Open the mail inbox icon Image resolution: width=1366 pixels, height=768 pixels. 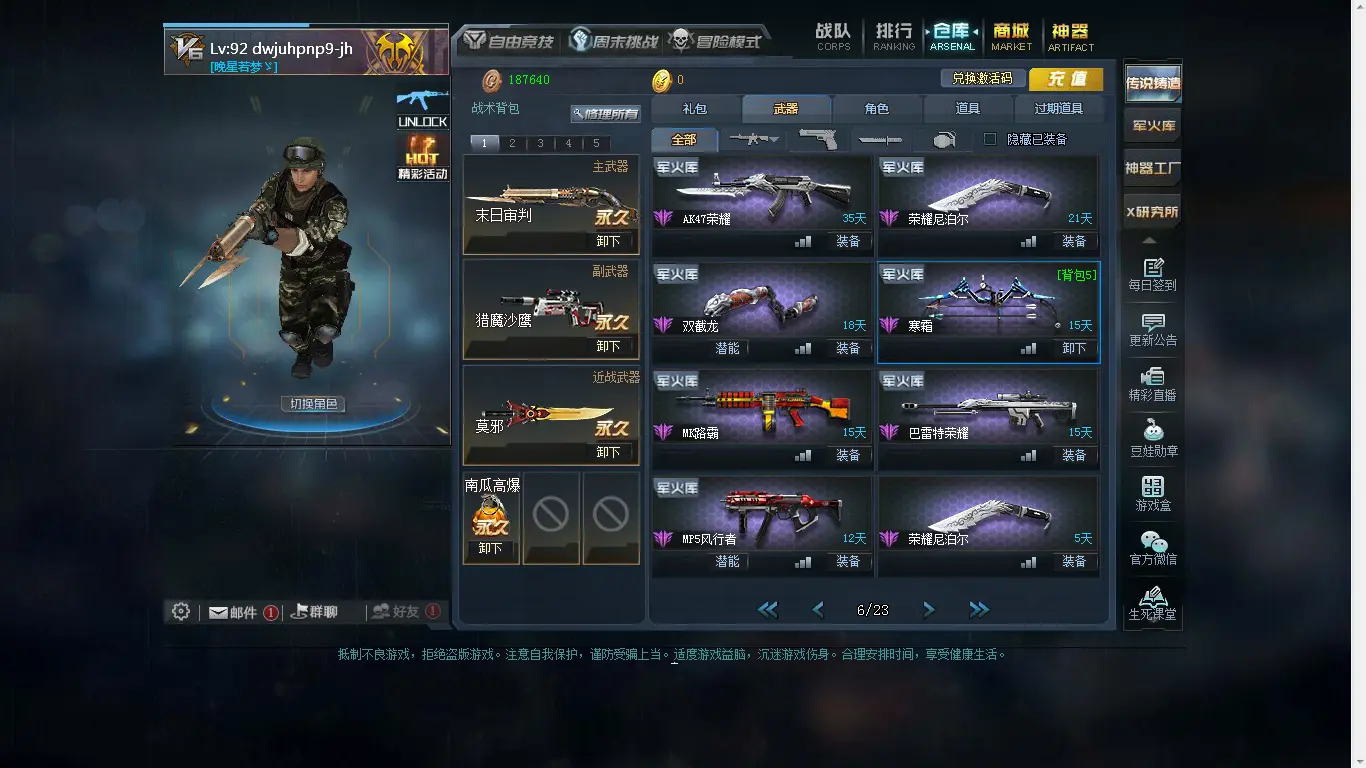[218, 613]
